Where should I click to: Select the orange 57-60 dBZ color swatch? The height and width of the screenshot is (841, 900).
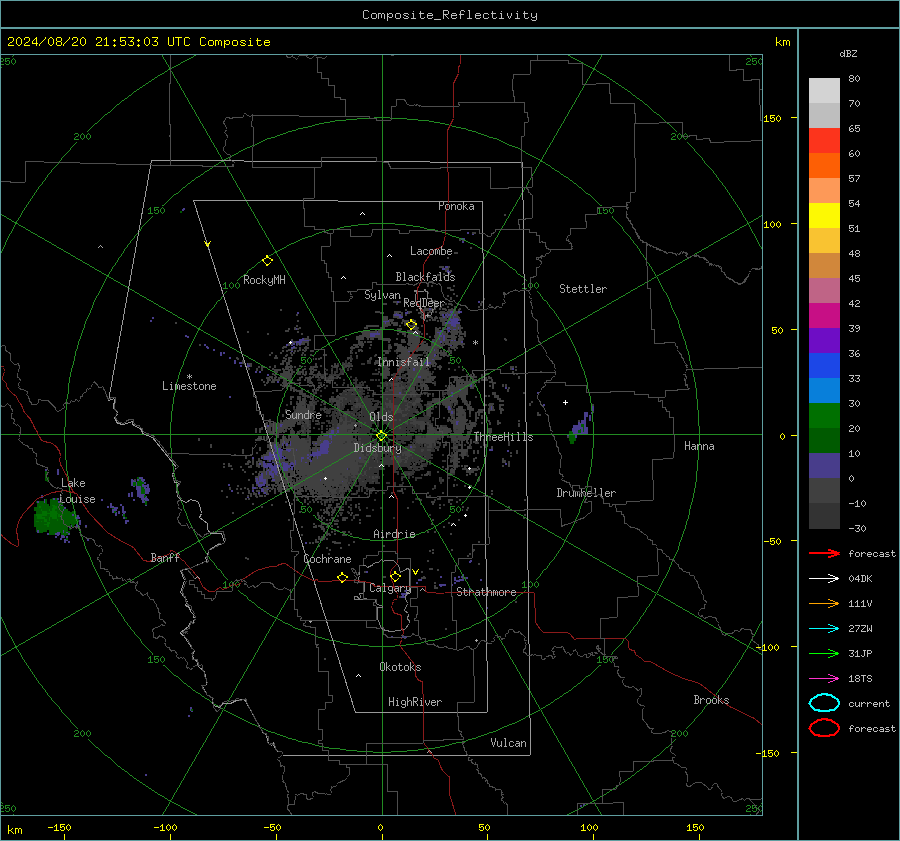click(x=824, y=166)
